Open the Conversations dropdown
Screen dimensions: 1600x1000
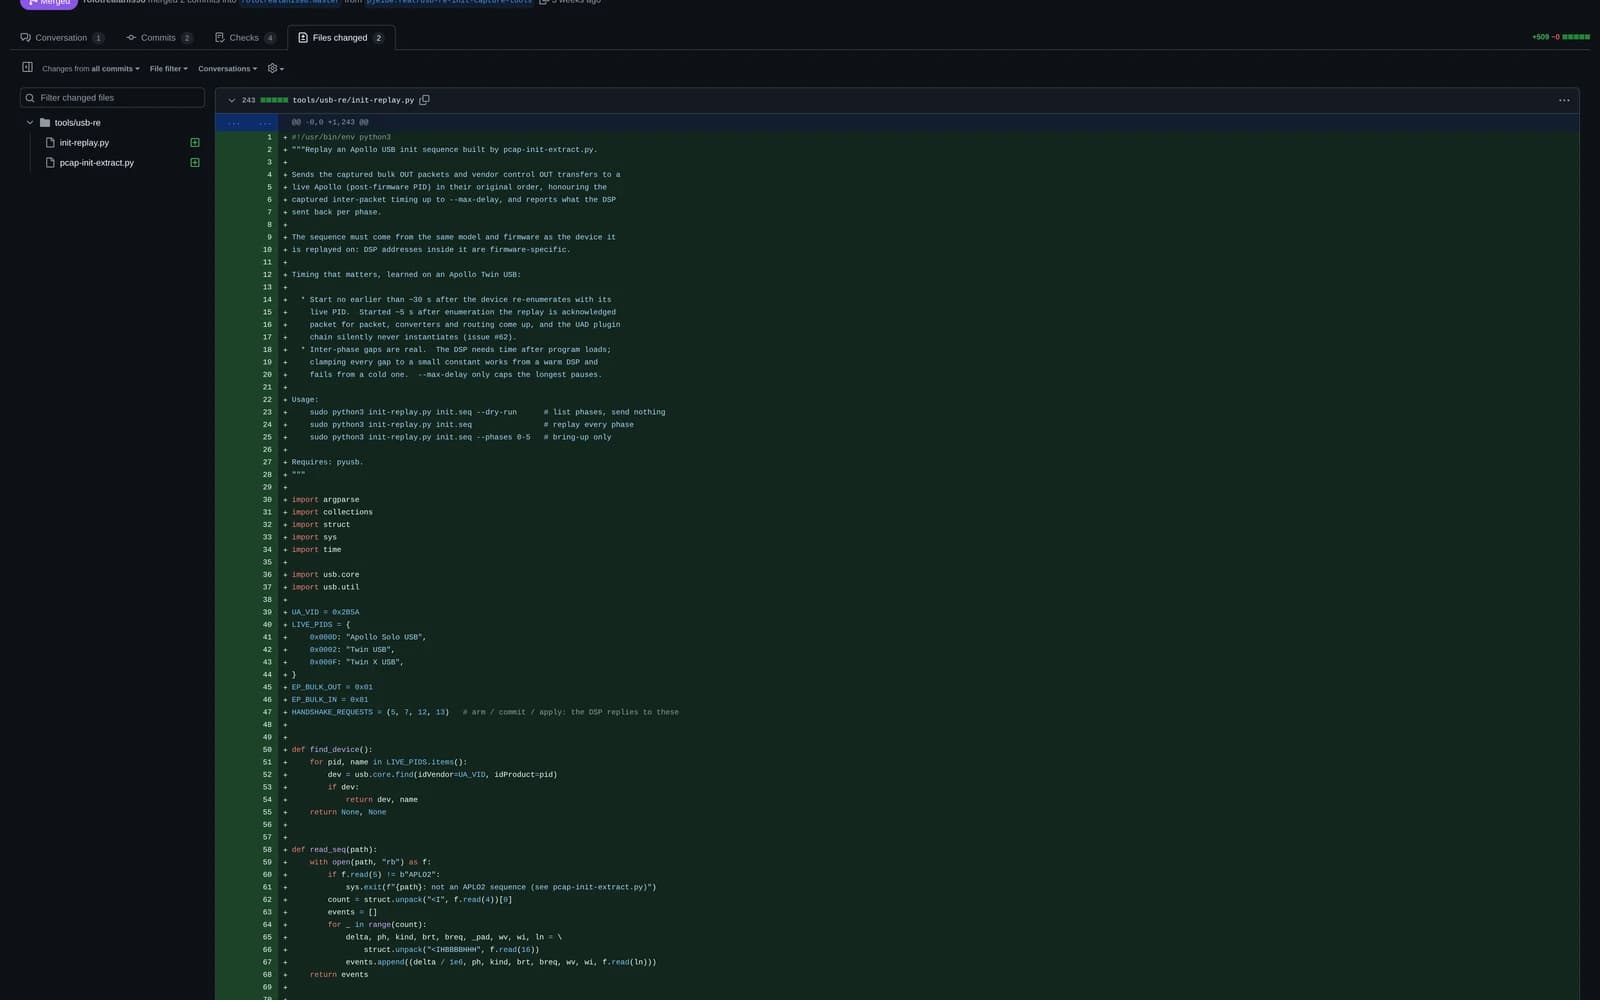click(228, 69)
